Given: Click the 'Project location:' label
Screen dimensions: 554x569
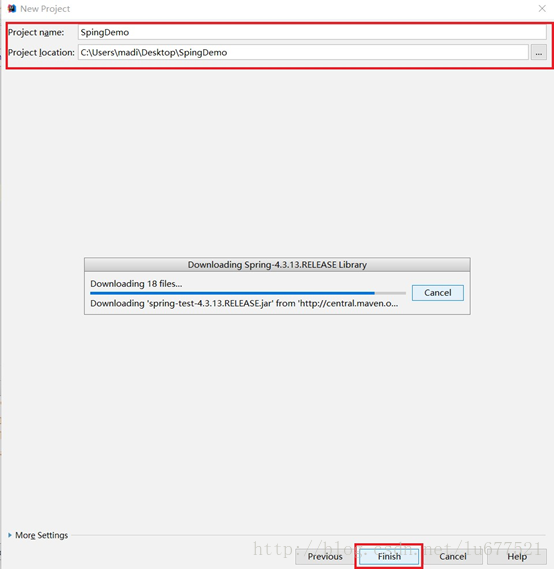Looking at the screenshot, I should pyautogui.click(x=41, y=53).
